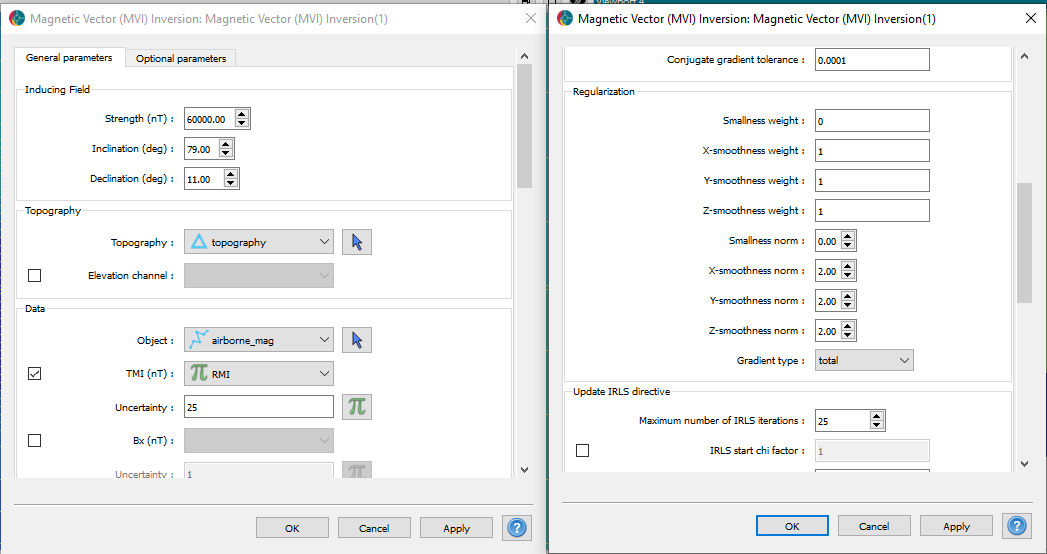Pick topography object with arrow selector icon
The height and width of the screenshot is (554, 1047).
click(357, 242)
